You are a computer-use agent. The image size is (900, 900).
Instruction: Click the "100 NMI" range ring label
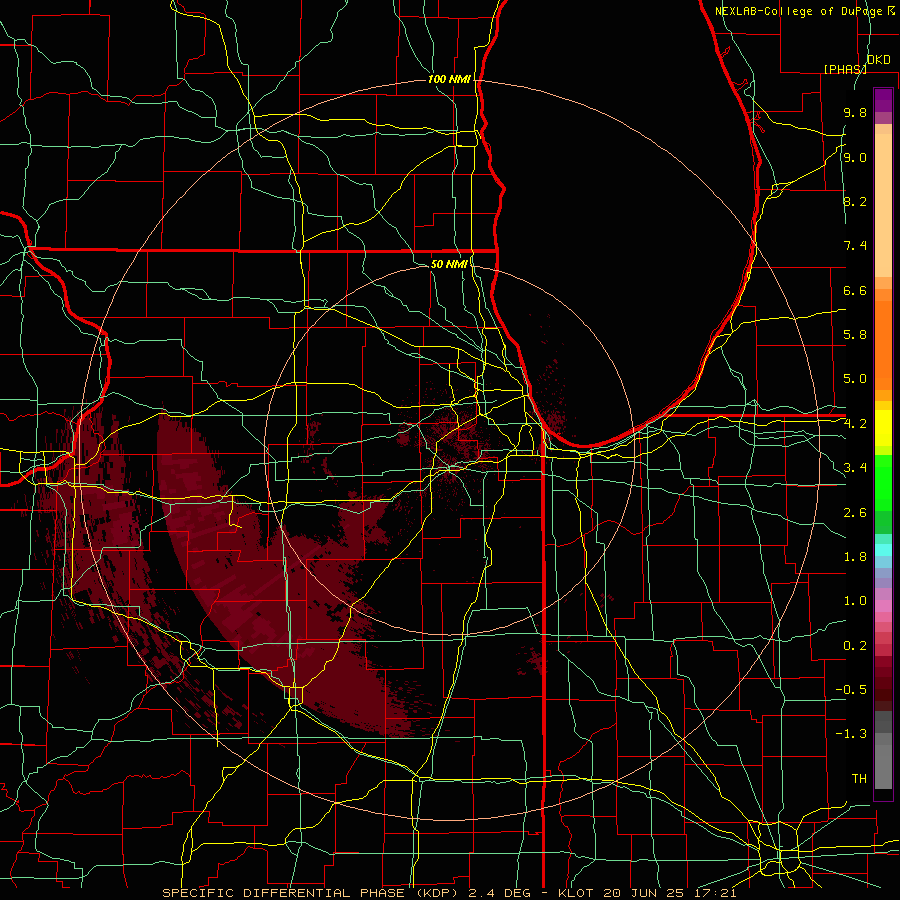click(449, 79)
